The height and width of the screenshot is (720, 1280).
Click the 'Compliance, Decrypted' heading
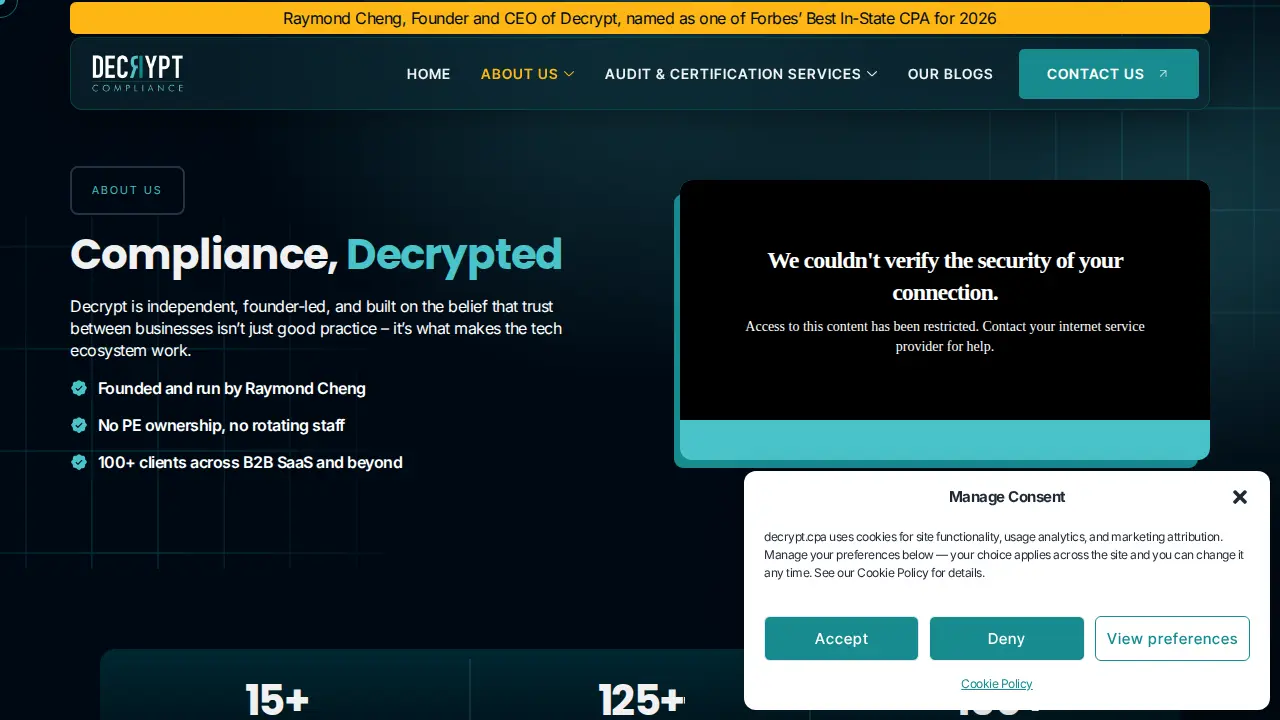pos(316,254)
